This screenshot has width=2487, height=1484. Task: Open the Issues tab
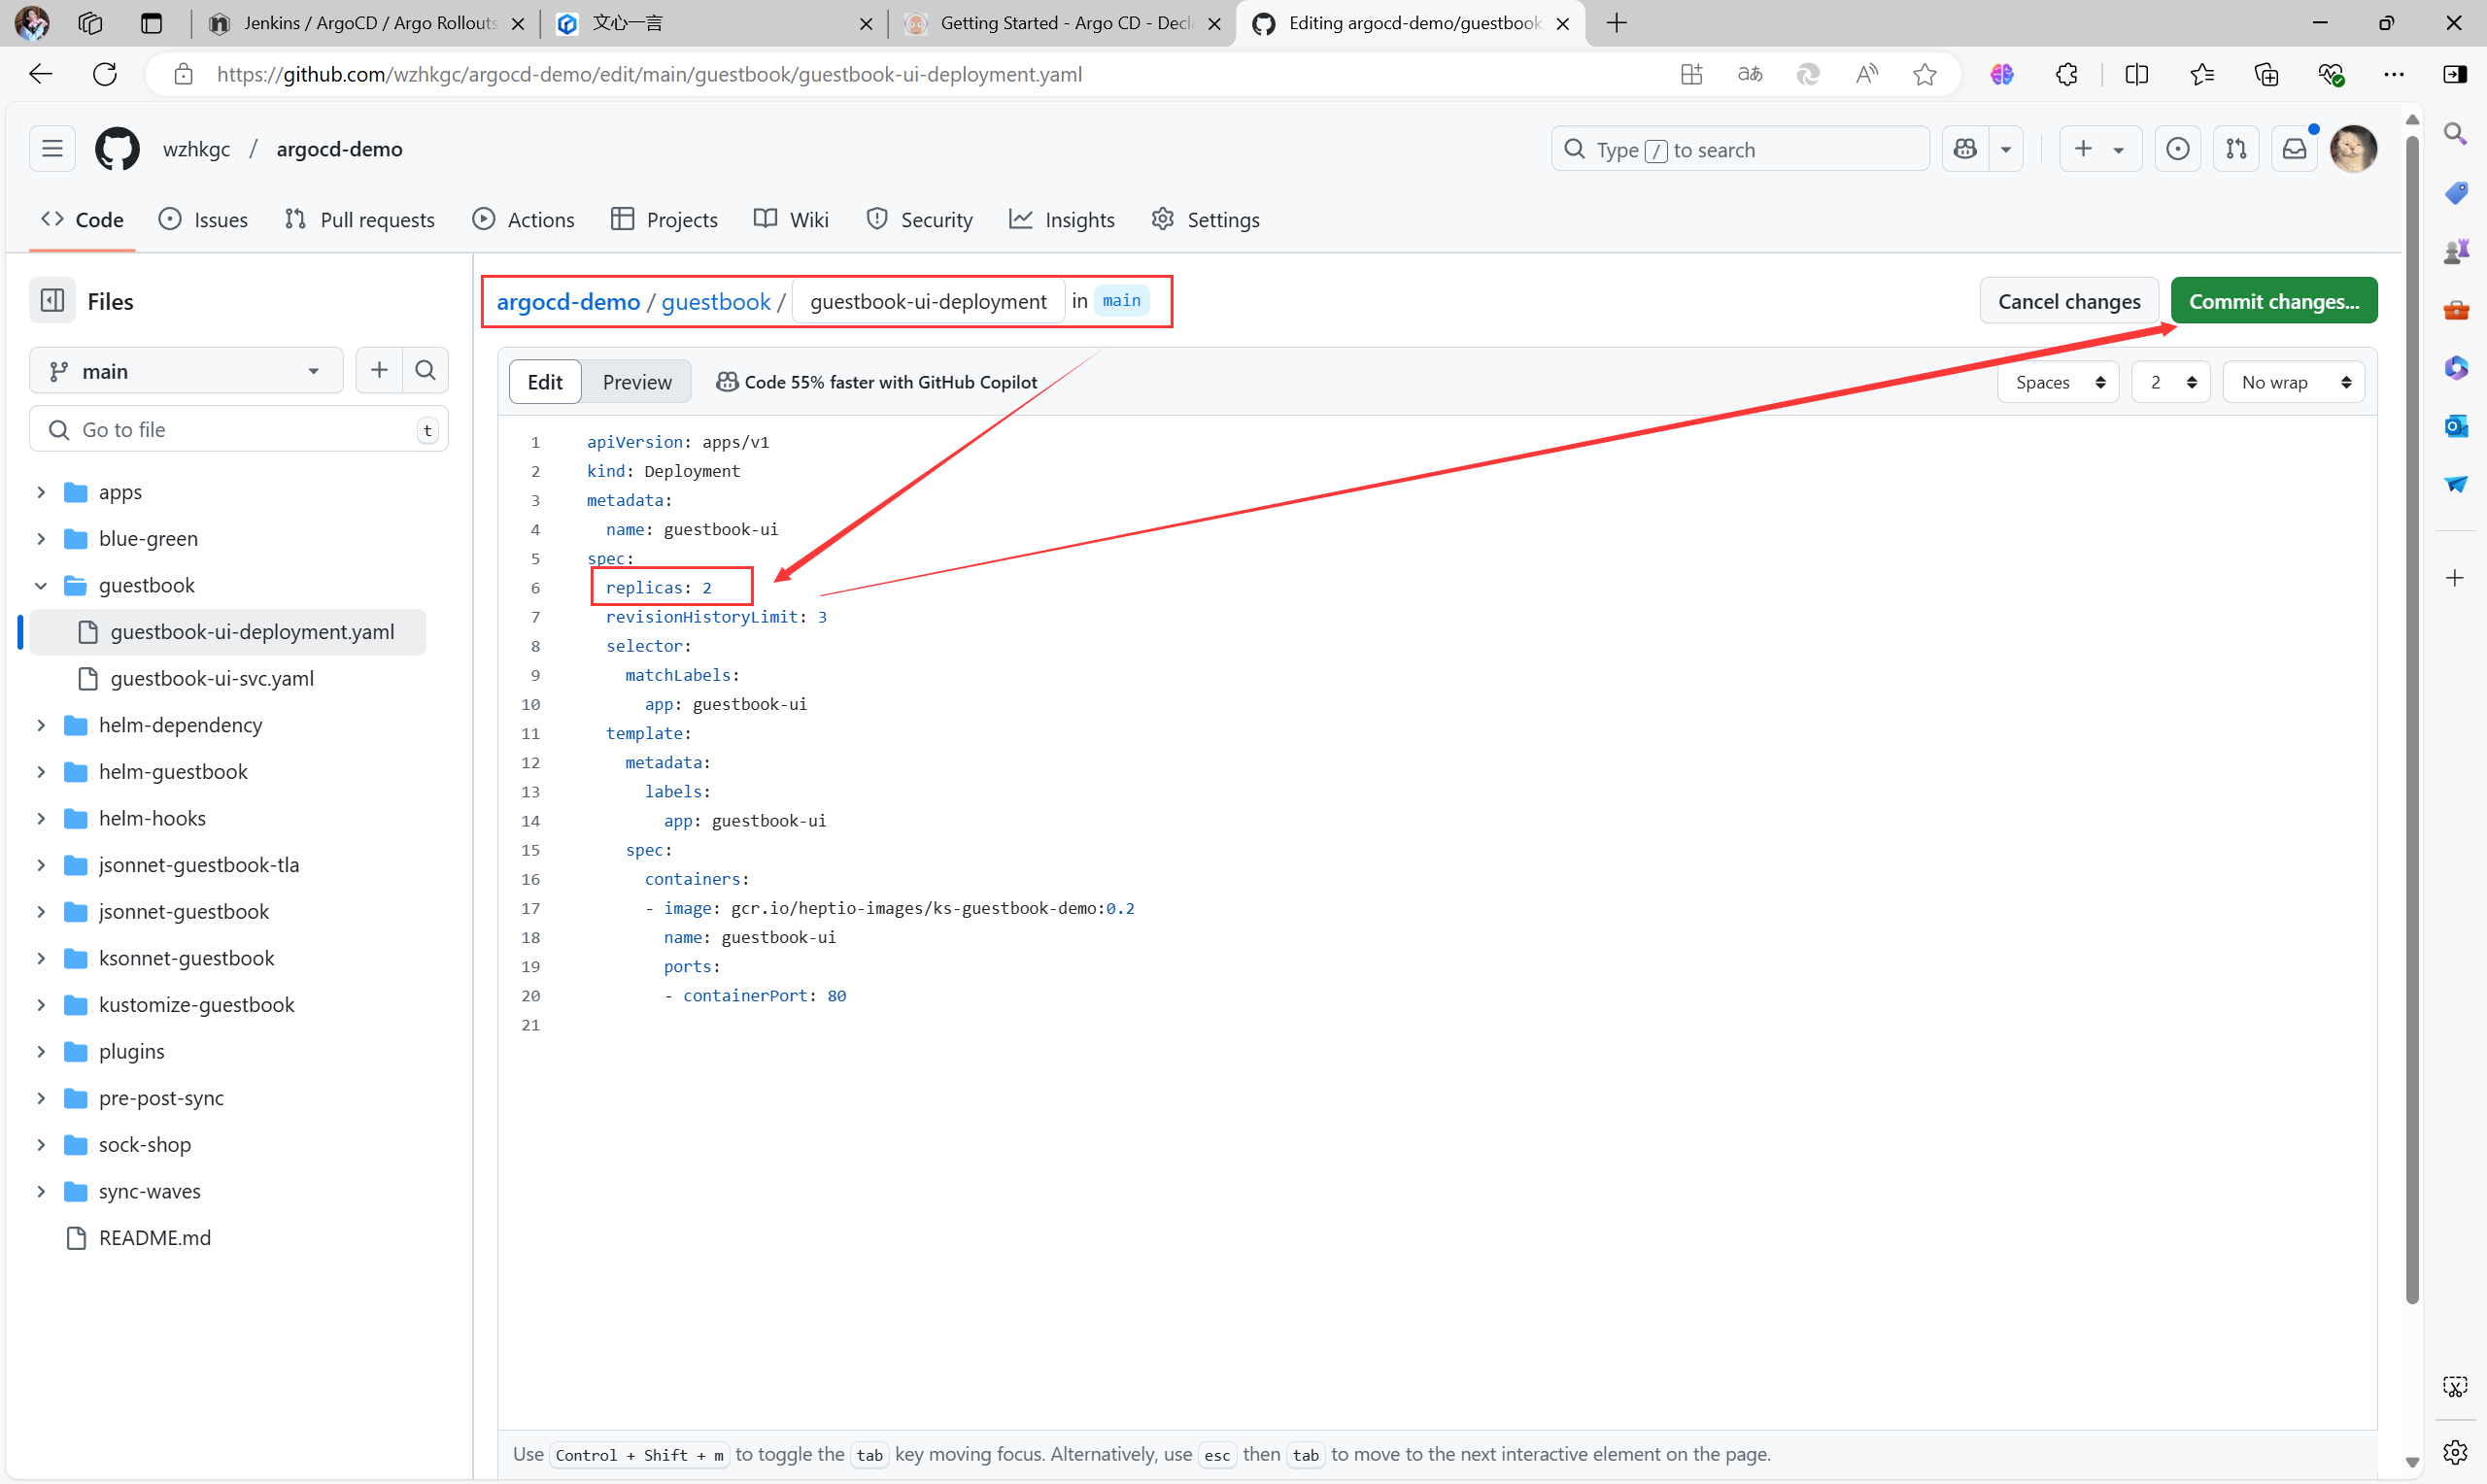203,219
